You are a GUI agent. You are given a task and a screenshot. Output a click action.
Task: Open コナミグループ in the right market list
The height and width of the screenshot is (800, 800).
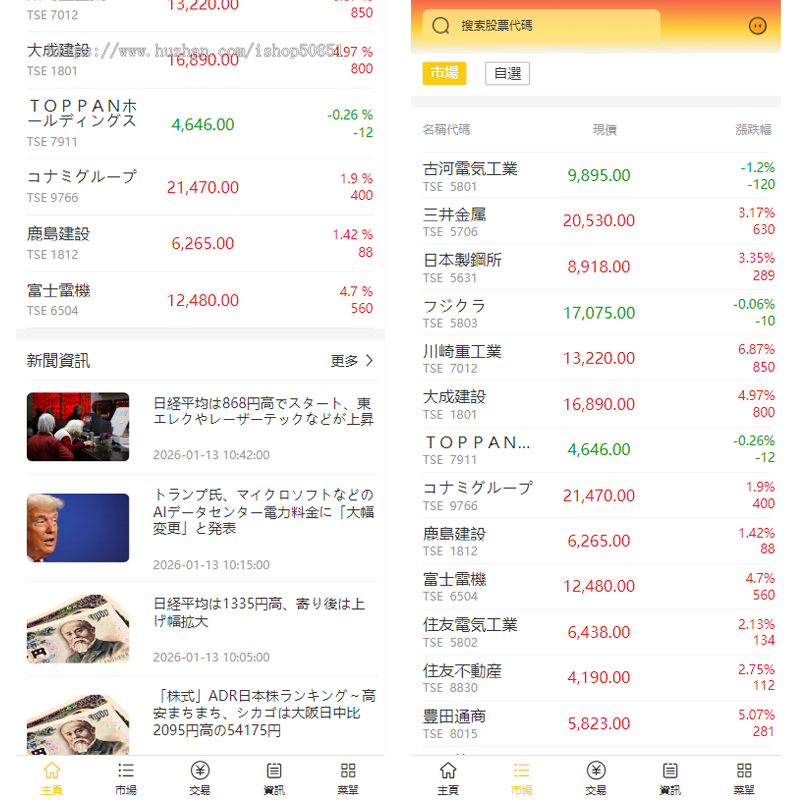pyautogui.click(x=596, y=495)
